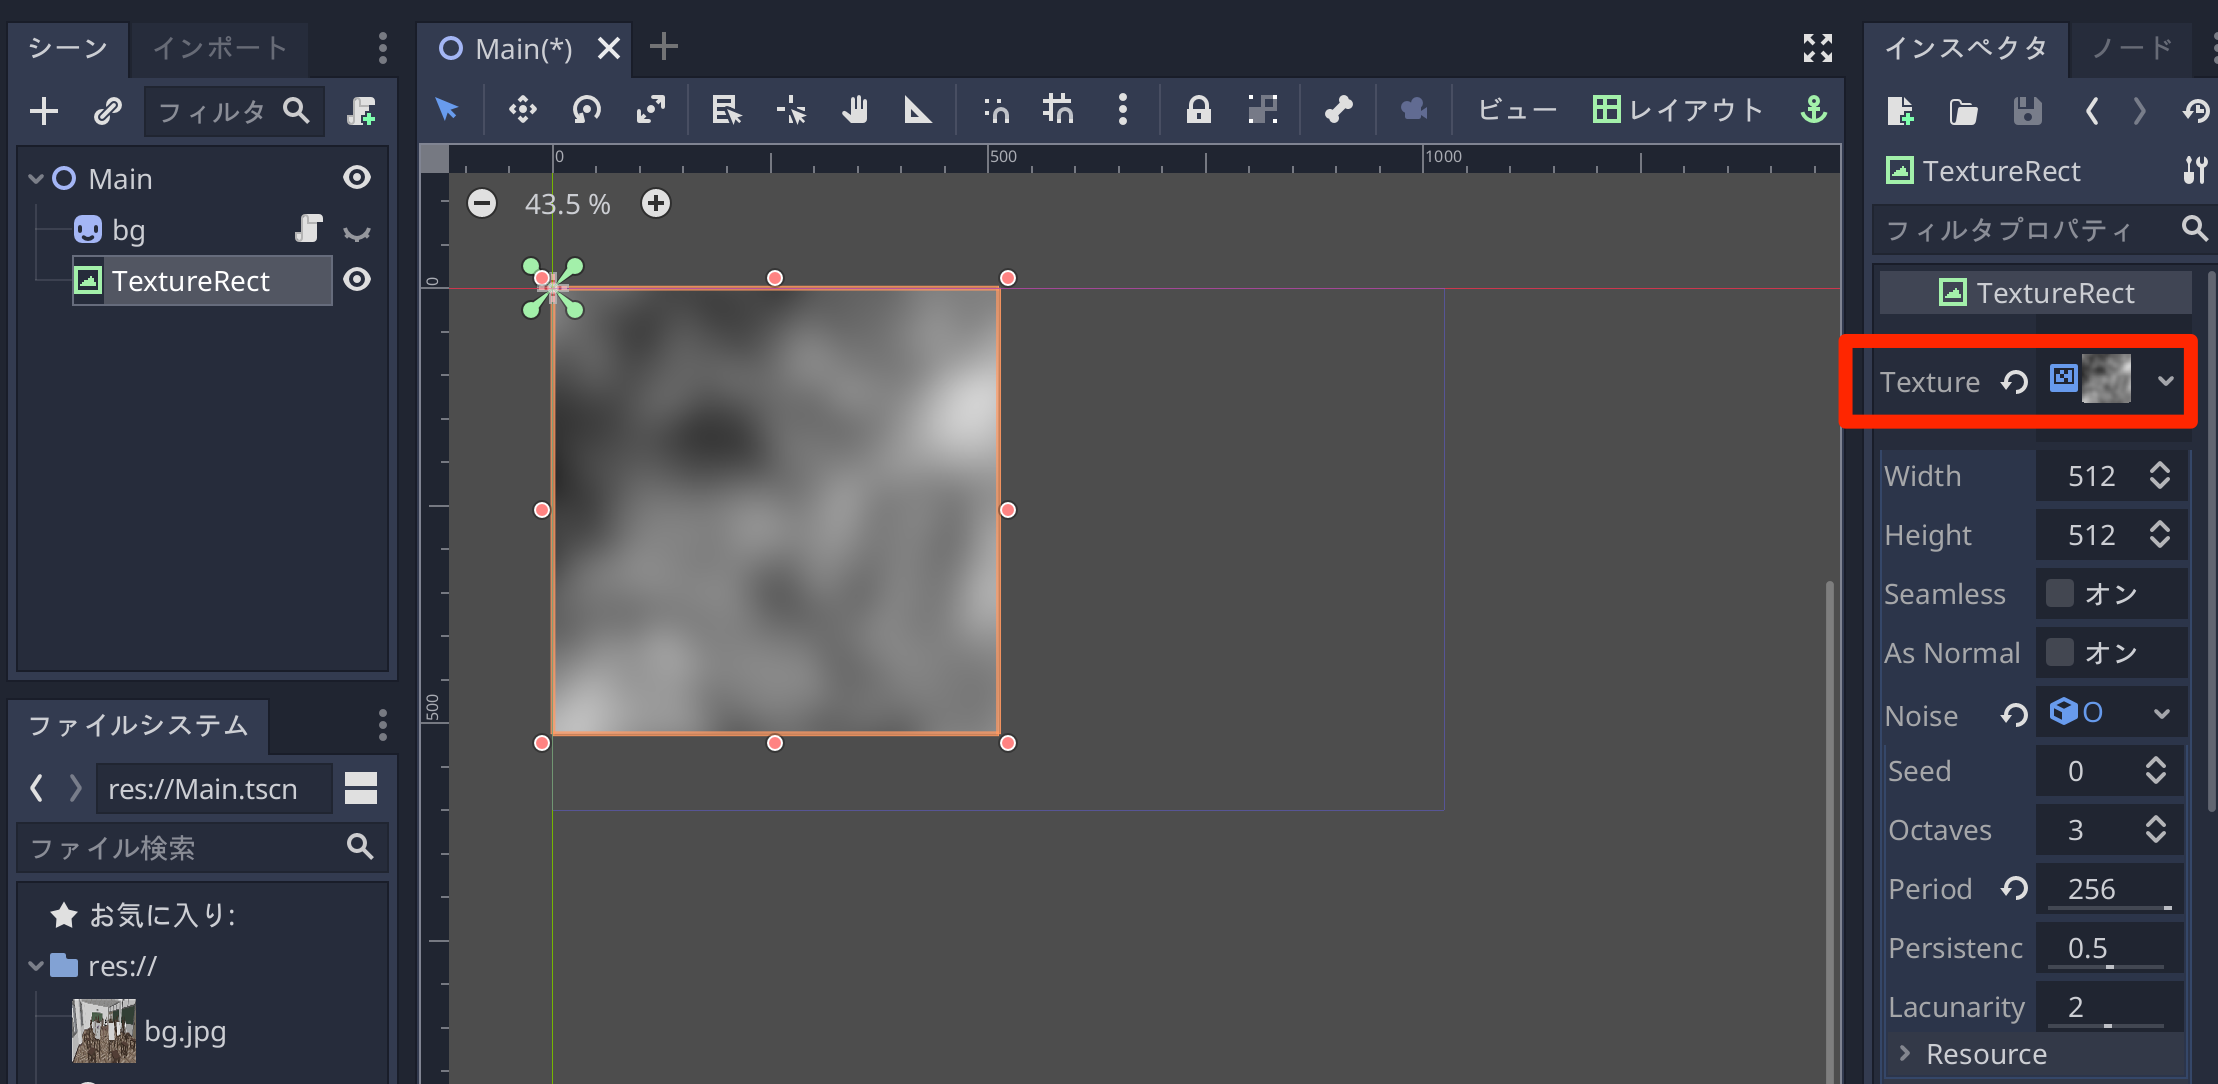Screen dimensions: 2218x1084
Task: Save the current TextureRect resource
Action: click(x=2027, y=111)
